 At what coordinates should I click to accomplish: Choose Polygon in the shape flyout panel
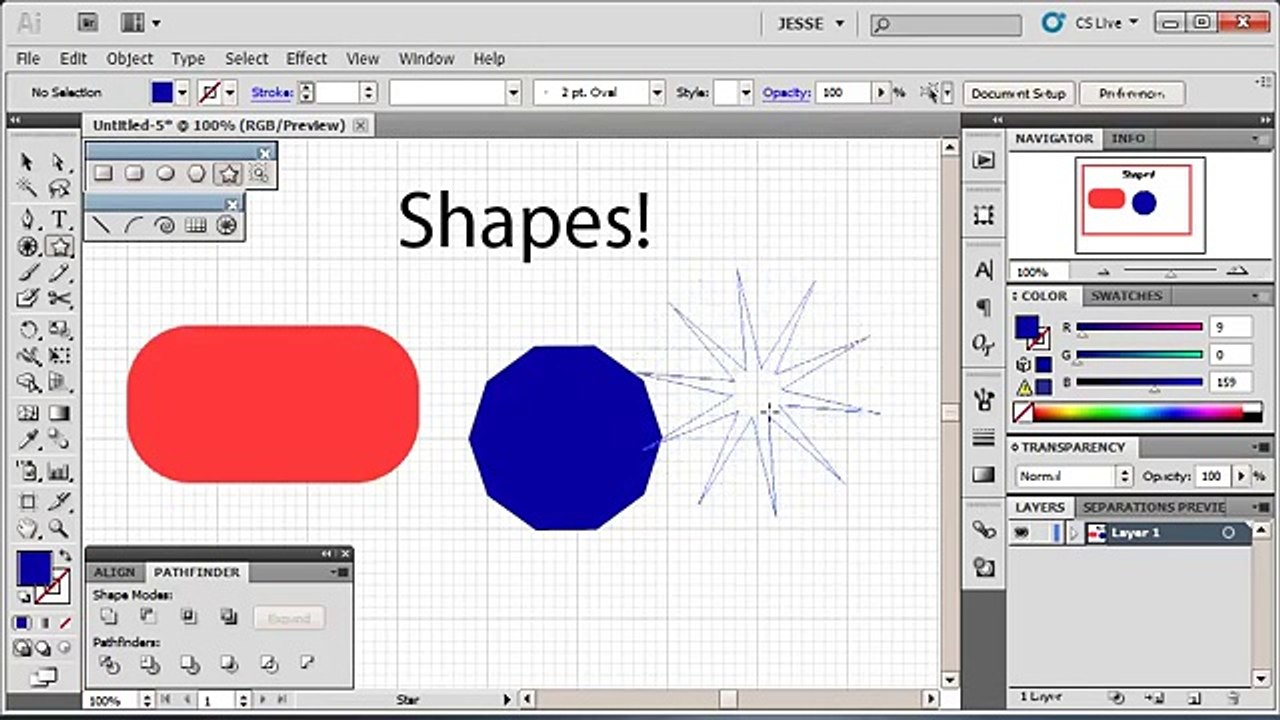click(x=196, y=174)
